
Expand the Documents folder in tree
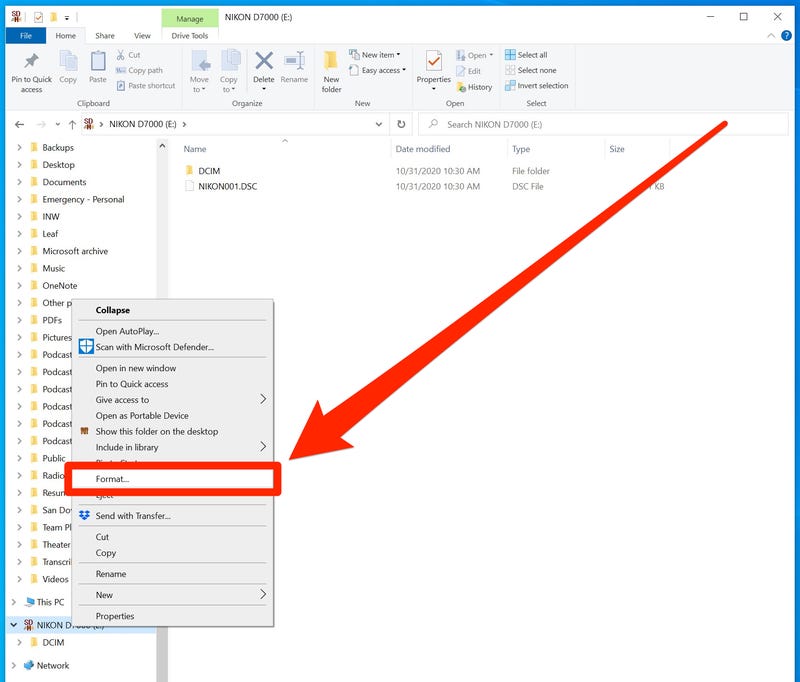(x=19, y=182)
